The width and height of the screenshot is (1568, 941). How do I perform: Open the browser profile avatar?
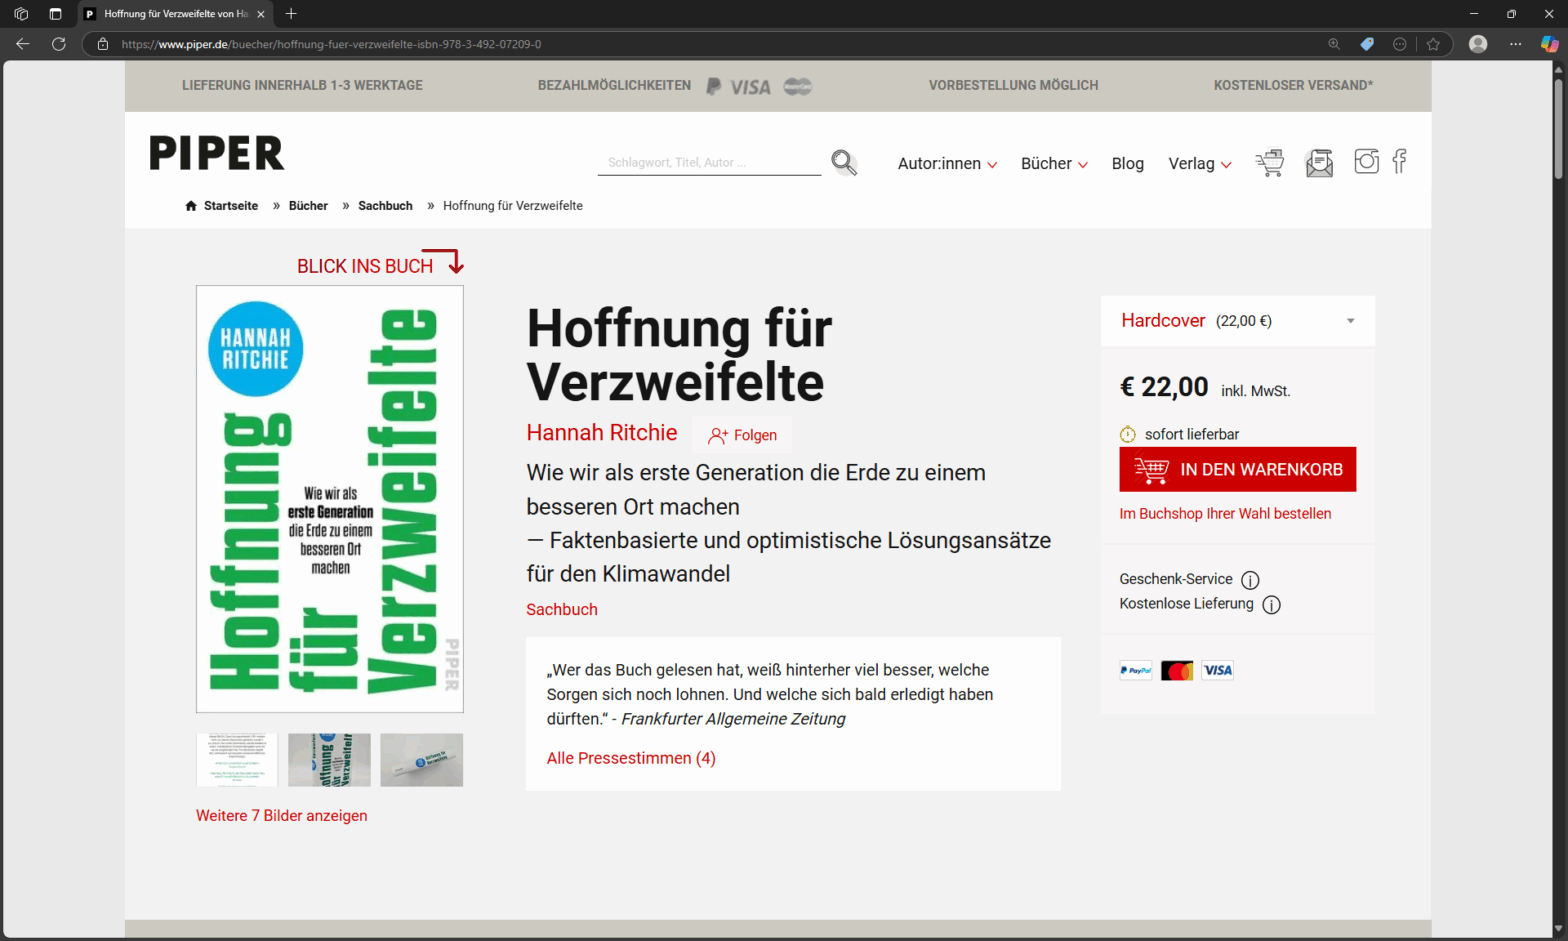coord(1478,44)
